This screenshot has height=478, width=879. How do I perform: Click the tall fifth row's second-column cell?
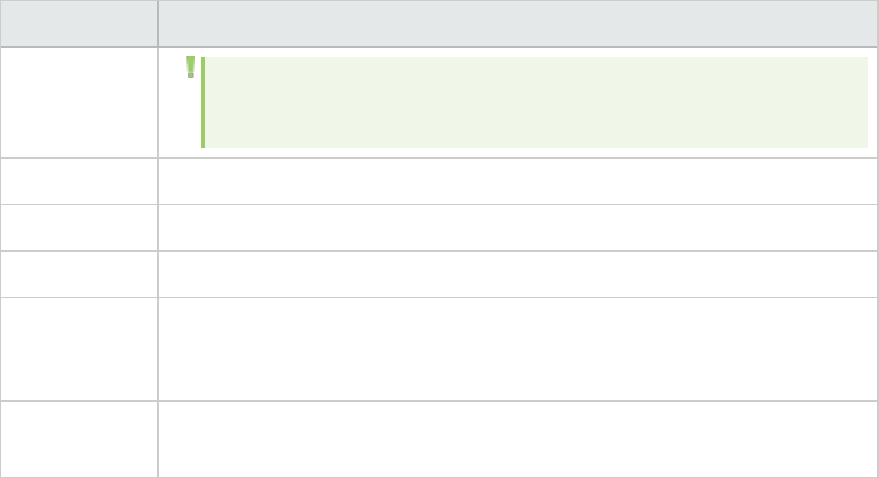pos(517,349)
